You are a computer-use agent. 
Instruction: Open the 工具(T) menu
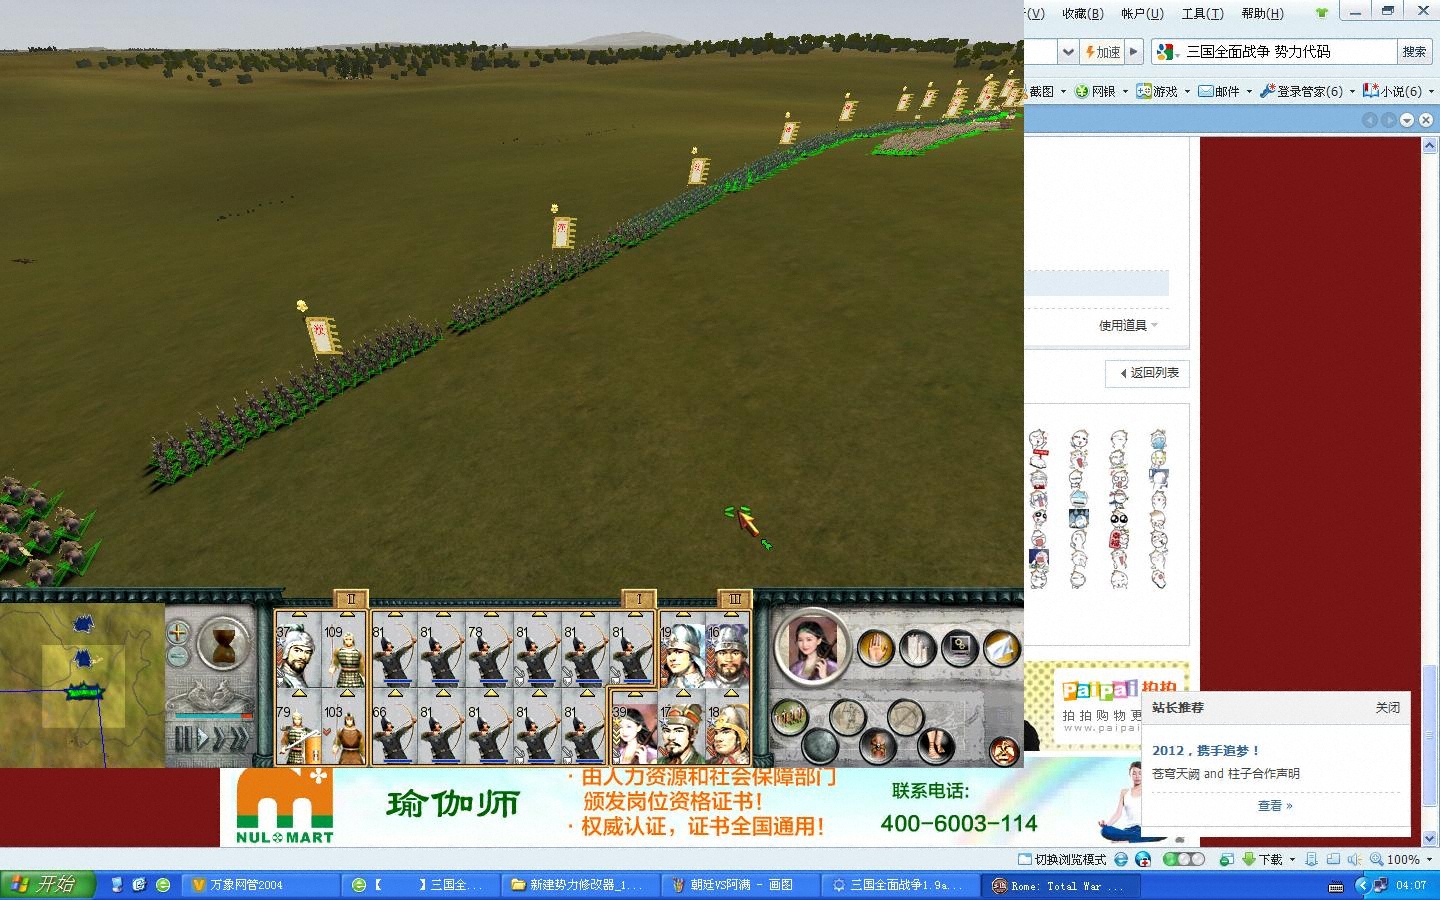click(1202, 13)
